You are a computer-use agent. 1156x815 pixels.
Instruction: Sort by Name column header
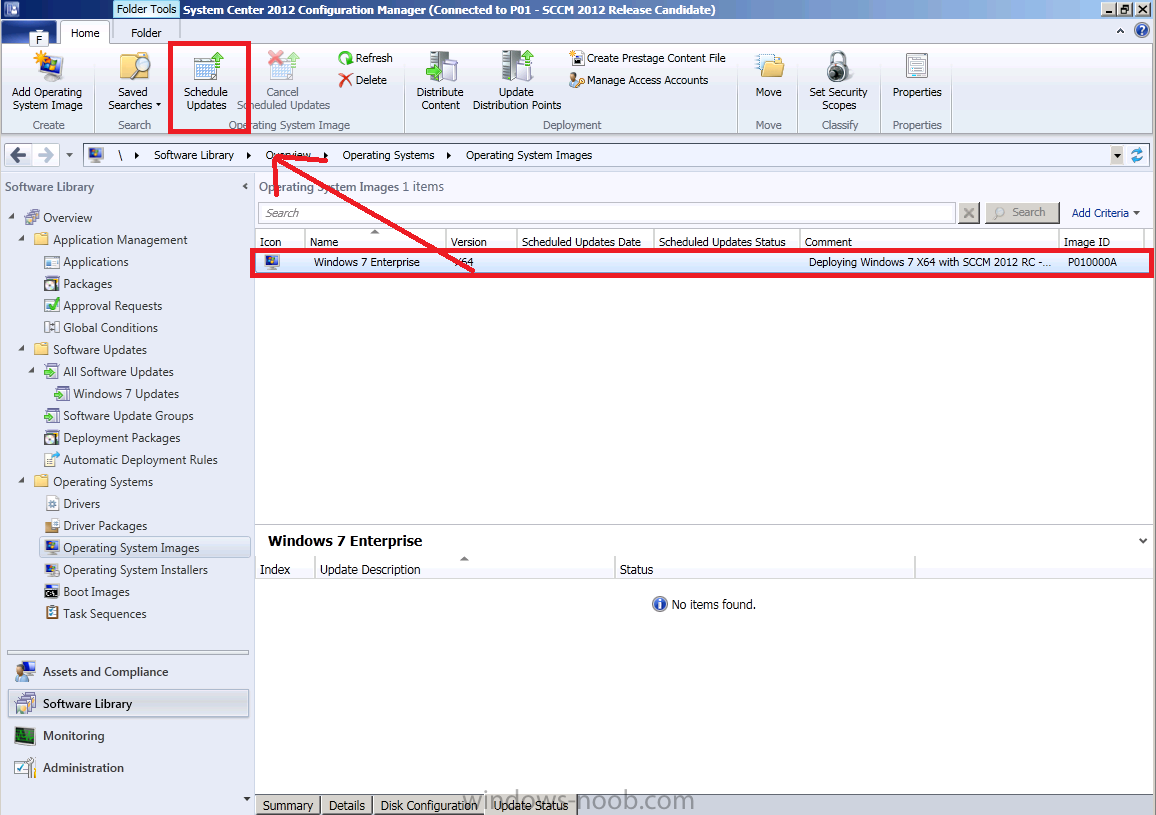tap(375, 241)
